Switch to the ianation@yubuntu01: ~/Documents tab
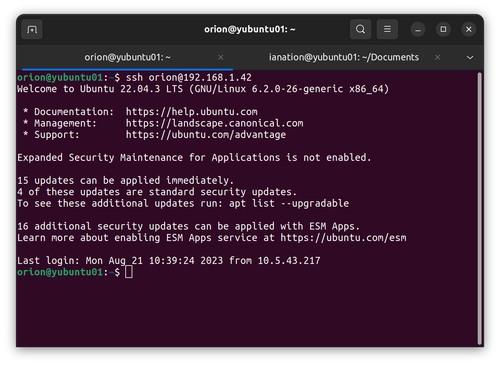The height and width of the screenshot is (365, 500). [x=344, y=57]
